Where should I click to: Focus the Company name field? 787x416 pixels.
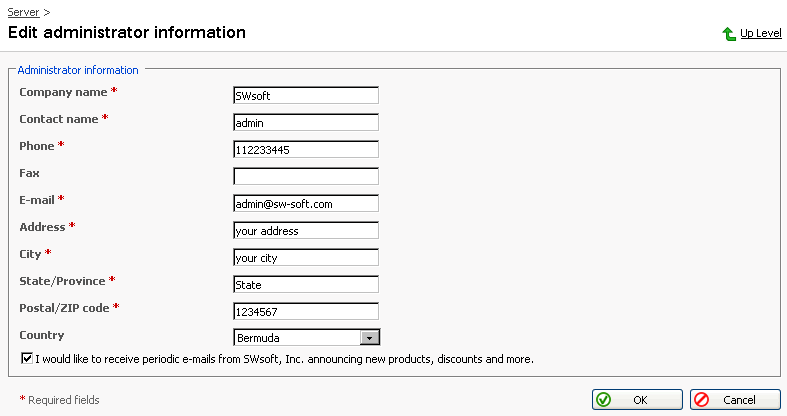pyautogui.click(x=306, y=96)
